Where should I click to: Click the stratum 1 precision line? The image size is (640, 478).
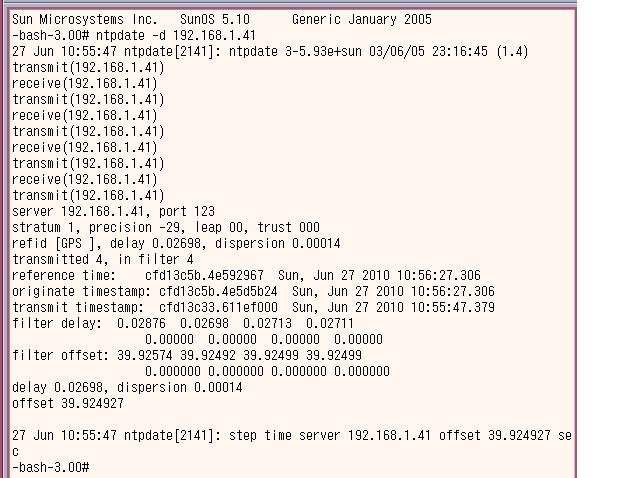tap(166, 227)
